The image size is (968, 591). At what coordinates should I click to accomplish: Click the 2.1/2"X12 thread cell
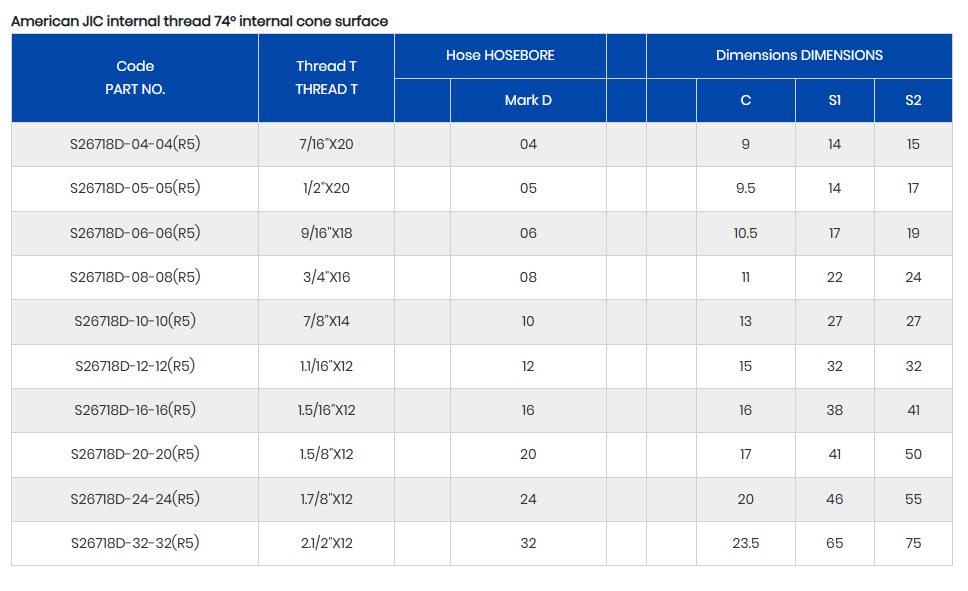[326, 543]
